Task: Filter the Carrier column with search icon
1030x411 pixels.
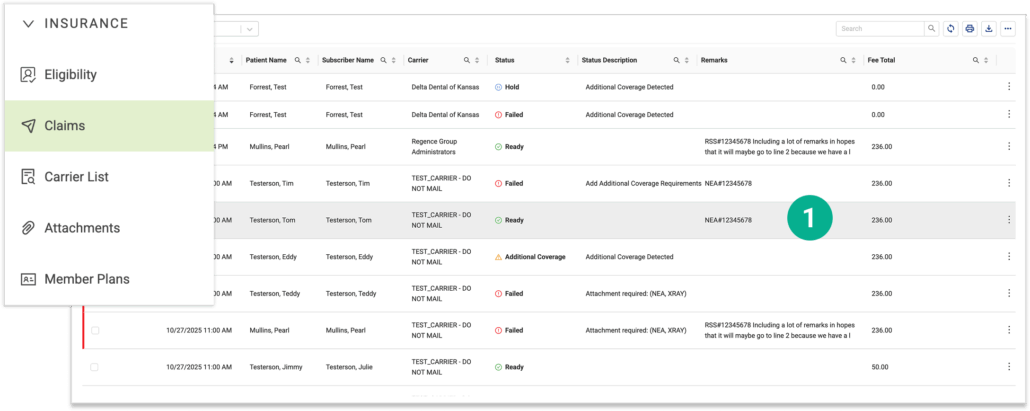Action: (466, 61)
